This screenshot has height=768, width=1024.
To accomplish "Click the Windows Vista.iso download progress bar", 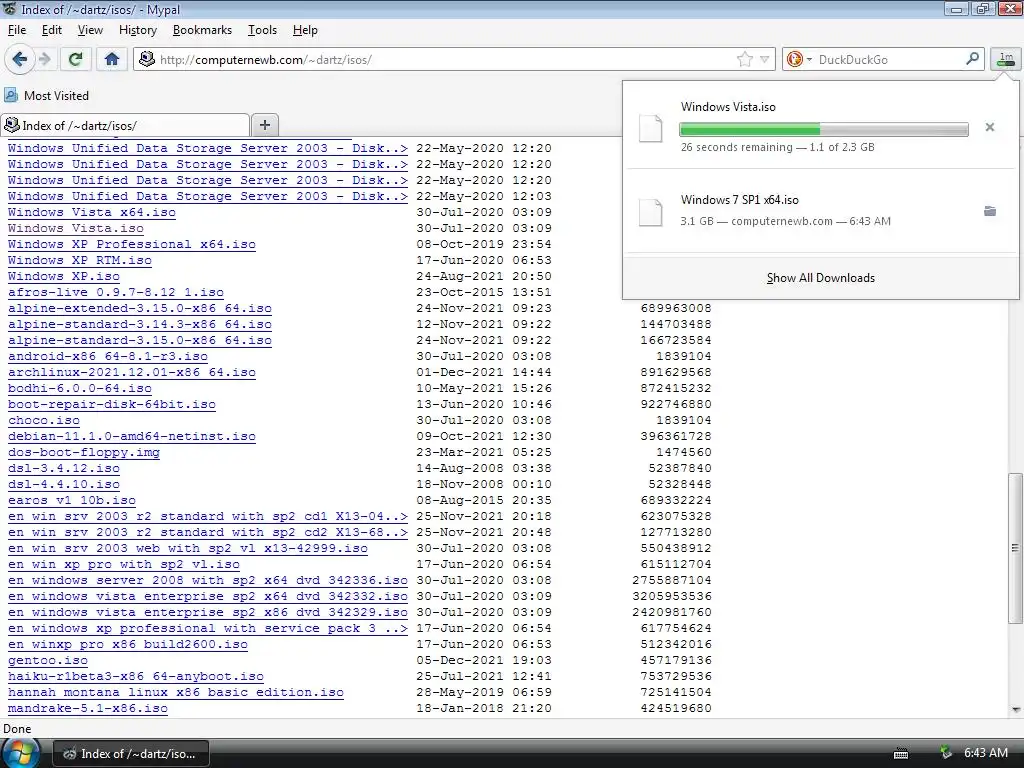I will point(824,129).
